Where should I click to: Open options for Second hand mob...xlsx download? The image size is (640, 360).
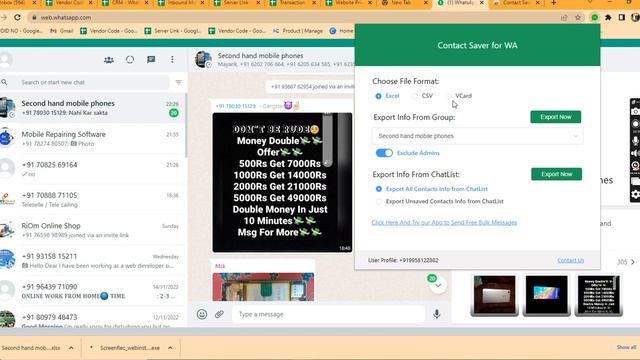tap(71, 348)
